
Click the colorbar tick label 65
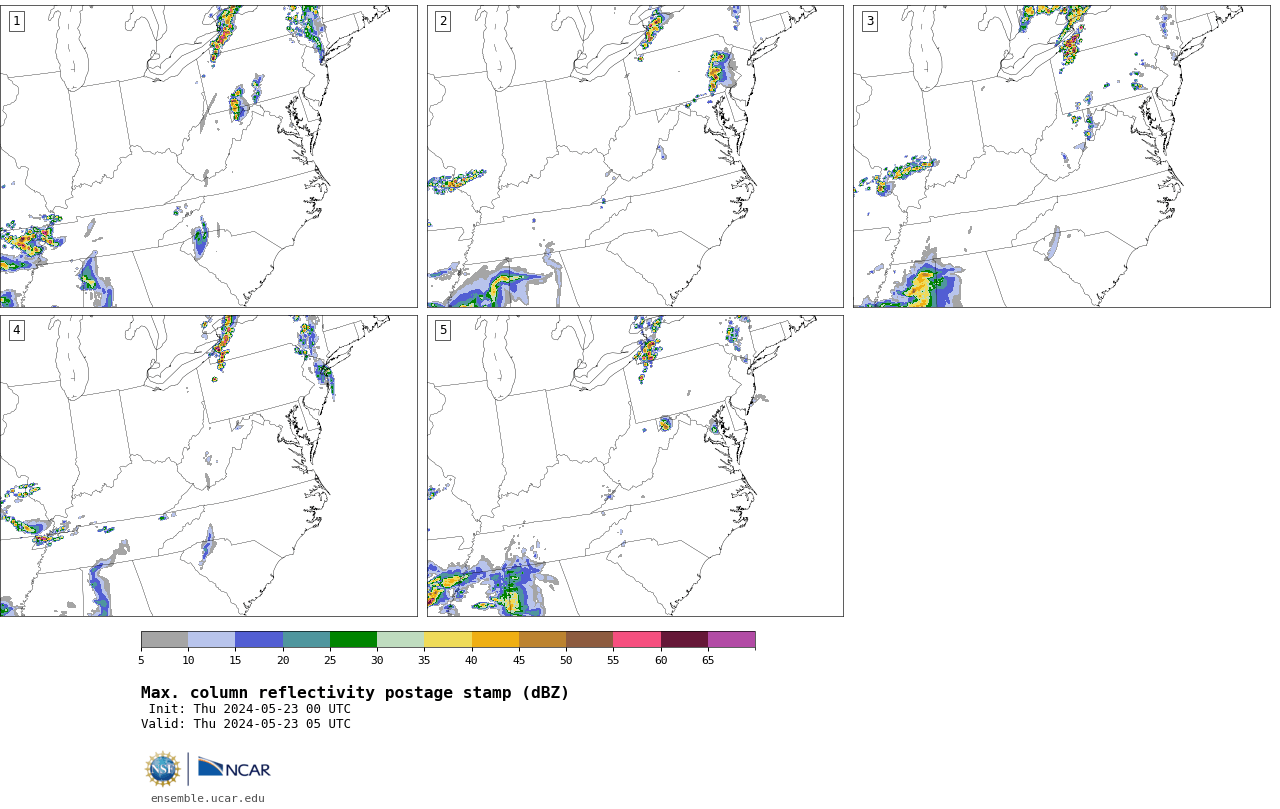[708, 660]
